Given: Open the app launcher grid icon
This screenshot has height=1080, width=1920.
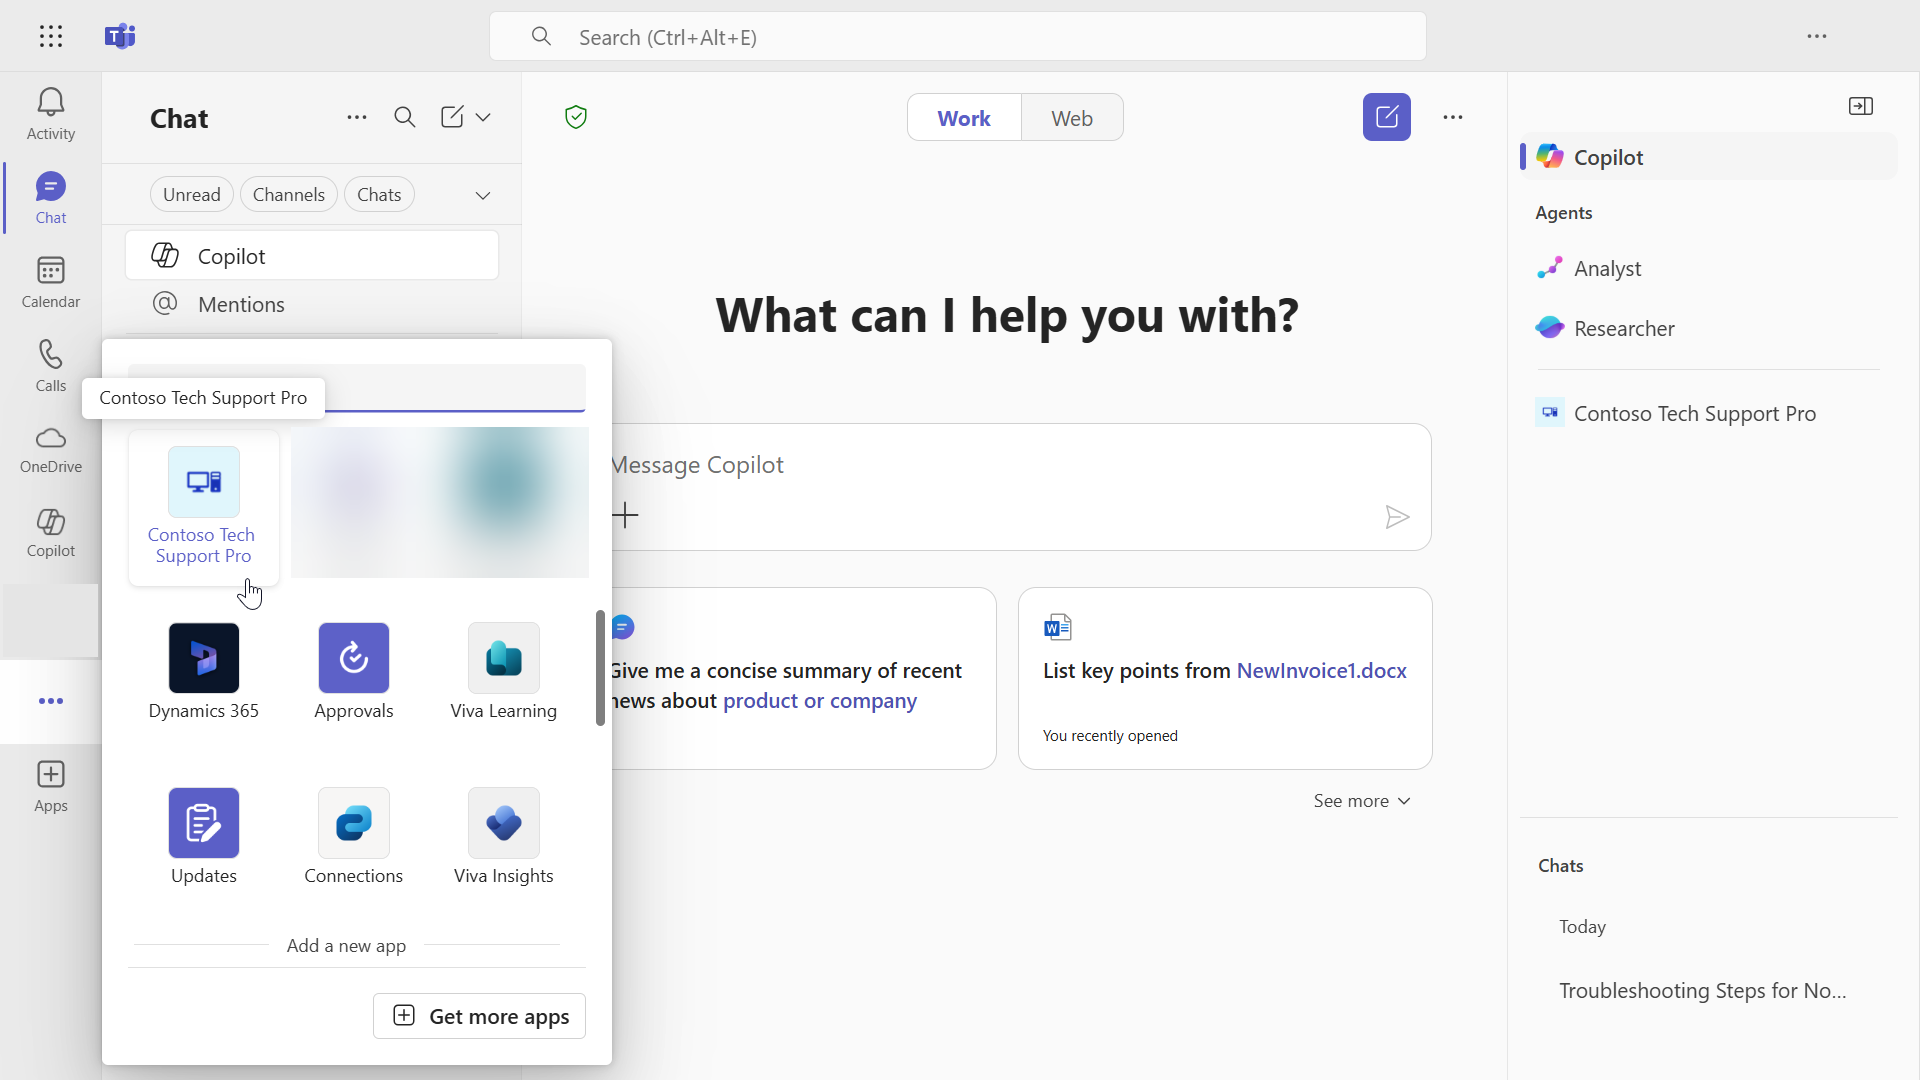Looking at the screenshot, I should tap(51, 37).
